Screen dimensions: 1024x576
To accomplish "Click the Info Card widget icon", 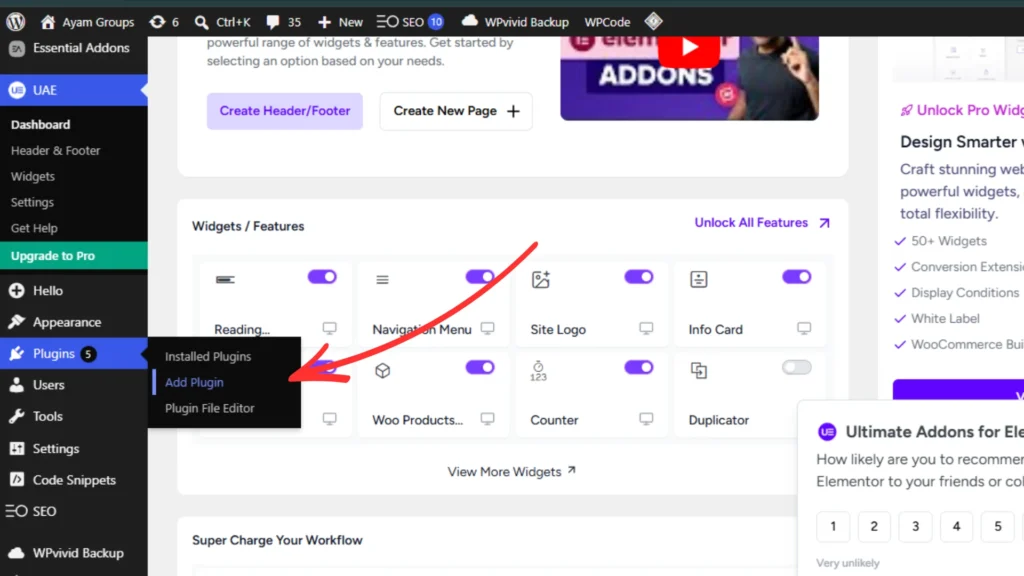I will 699,280.
